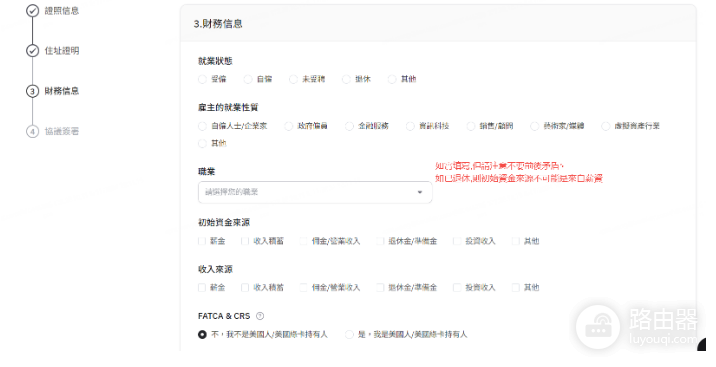The height and width of the screenshot is (367, 716).
Task: Check 收入積蓄 under 收入來源
Action: pyautogui.click(x=245, y=287)
